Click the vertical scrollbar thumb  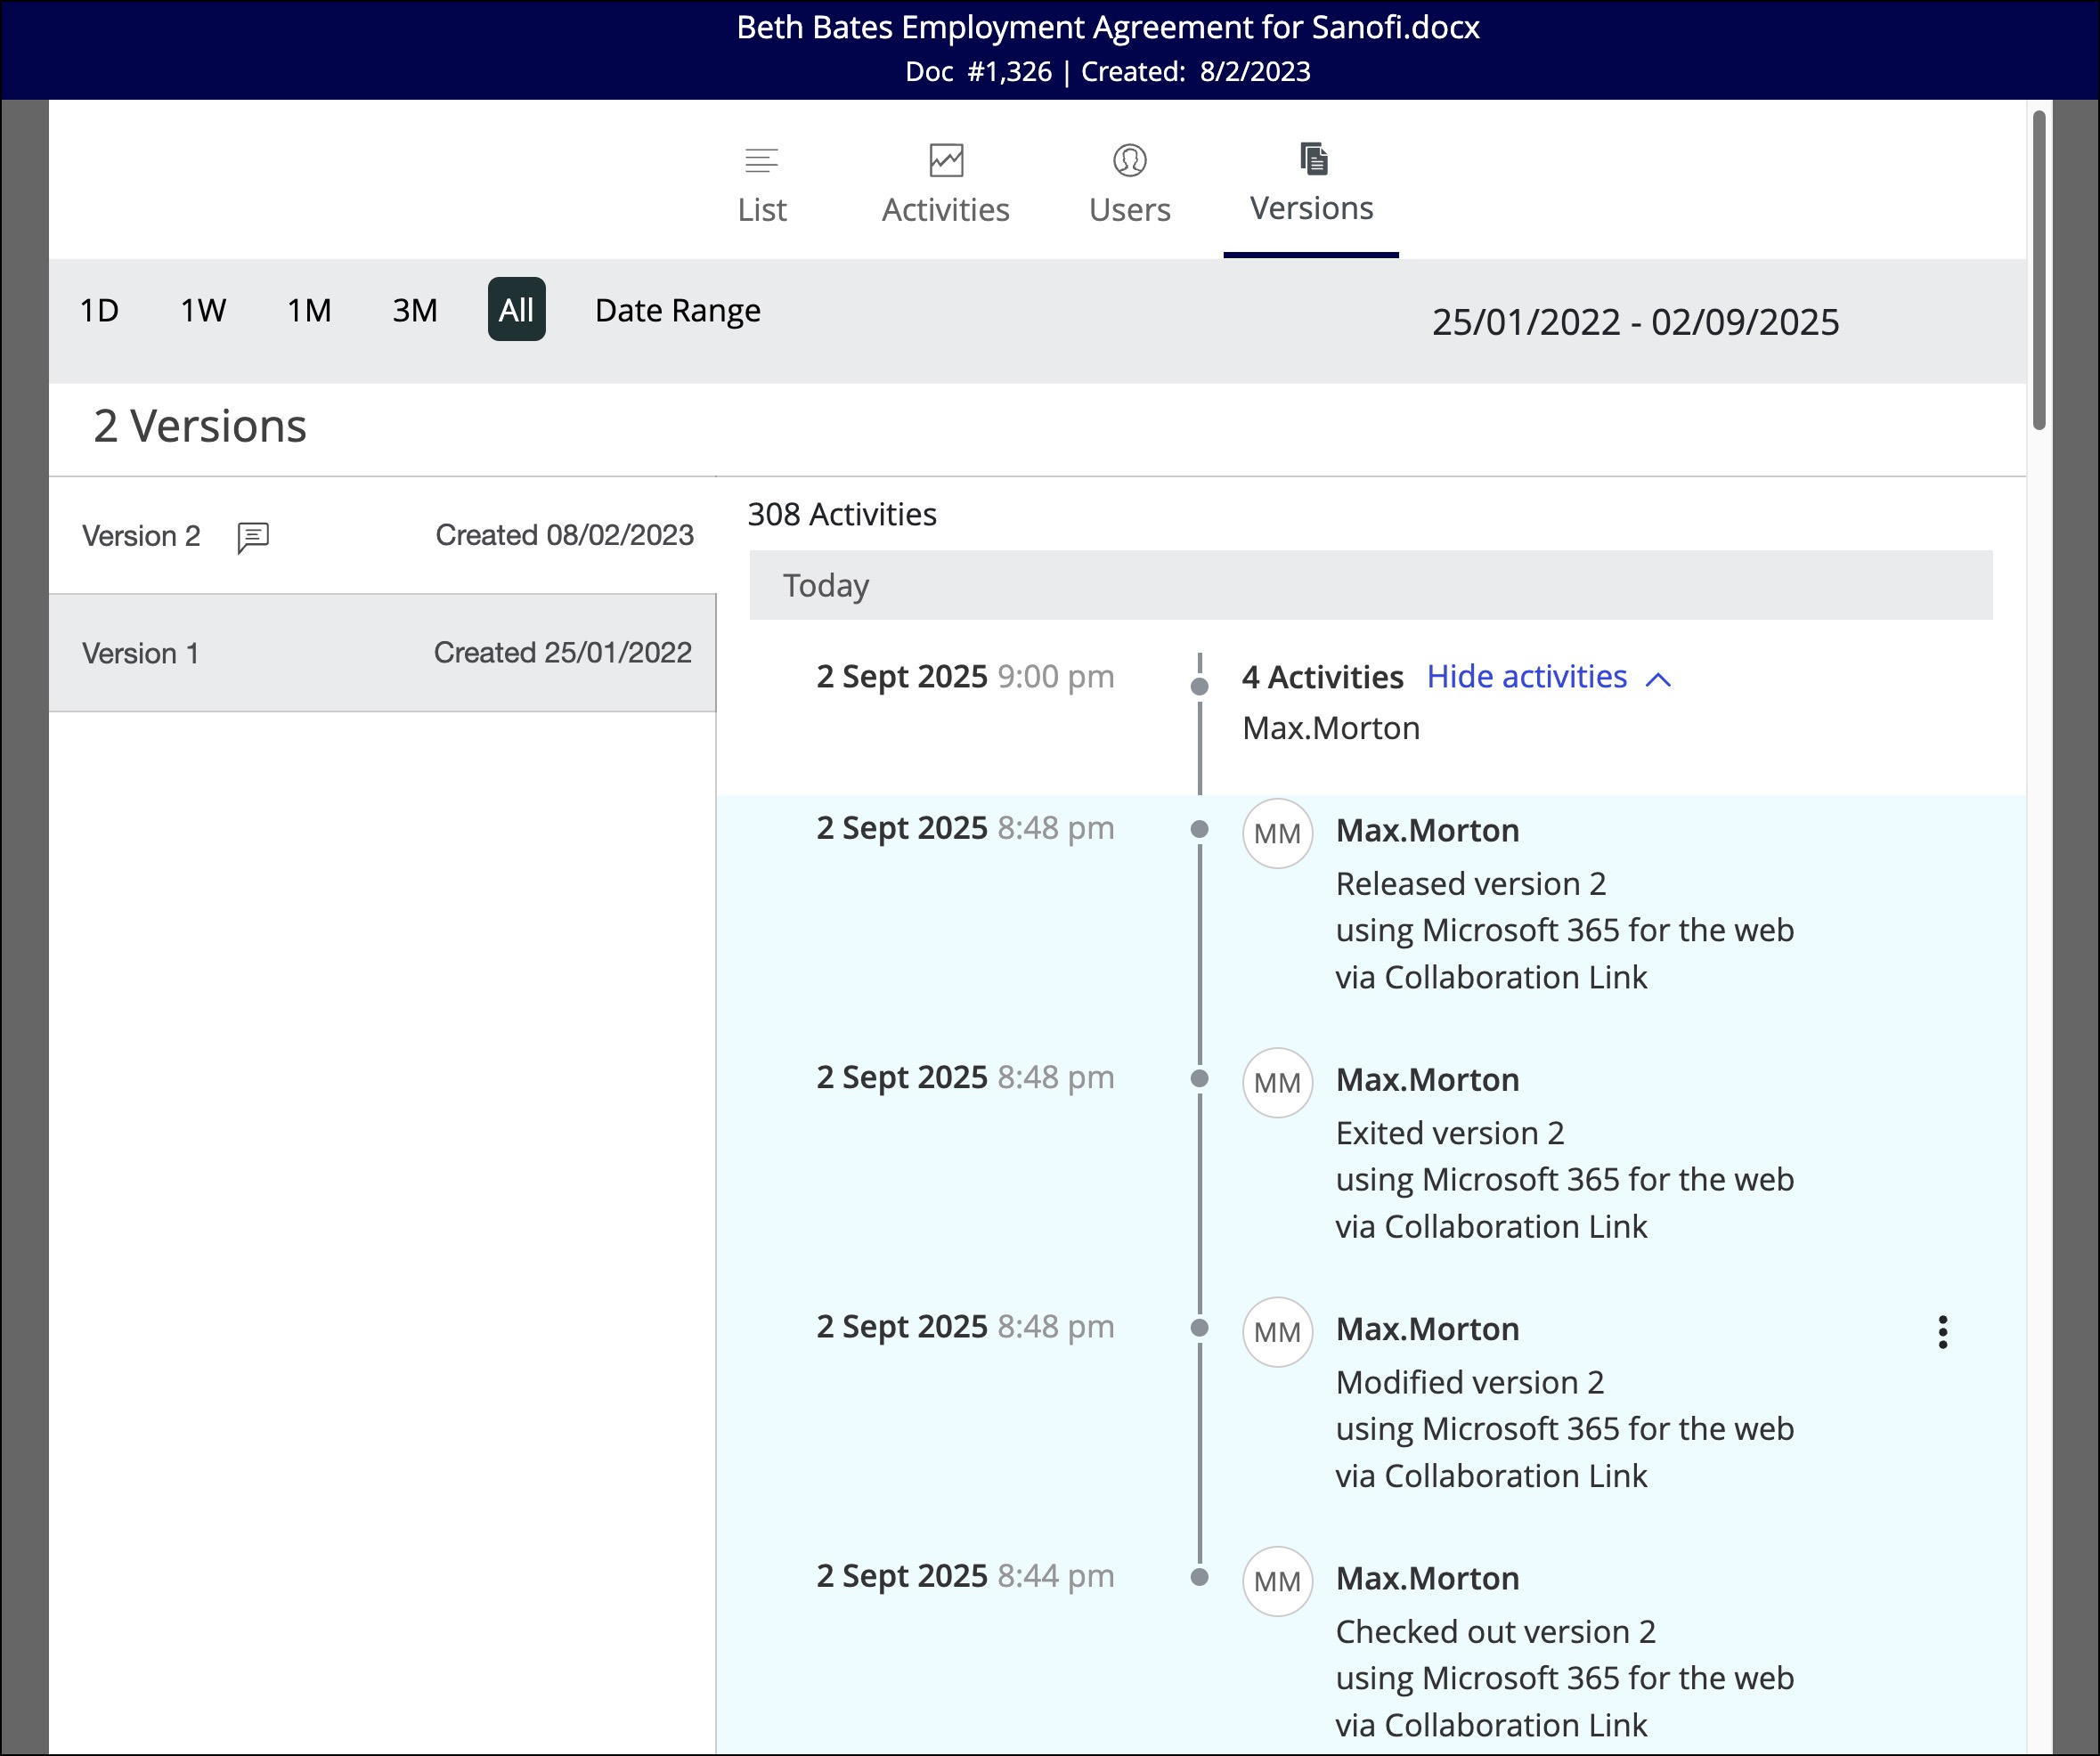(x=2039, y=270)
